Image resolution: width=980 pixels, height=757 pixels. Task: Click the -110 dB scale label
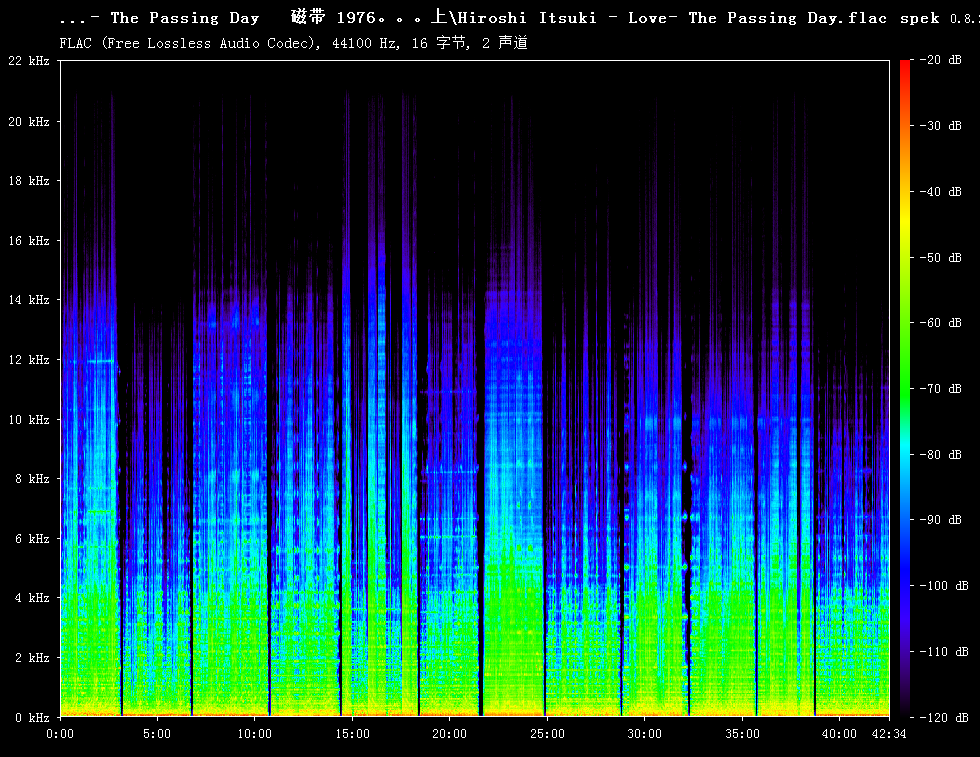(944, 651)
